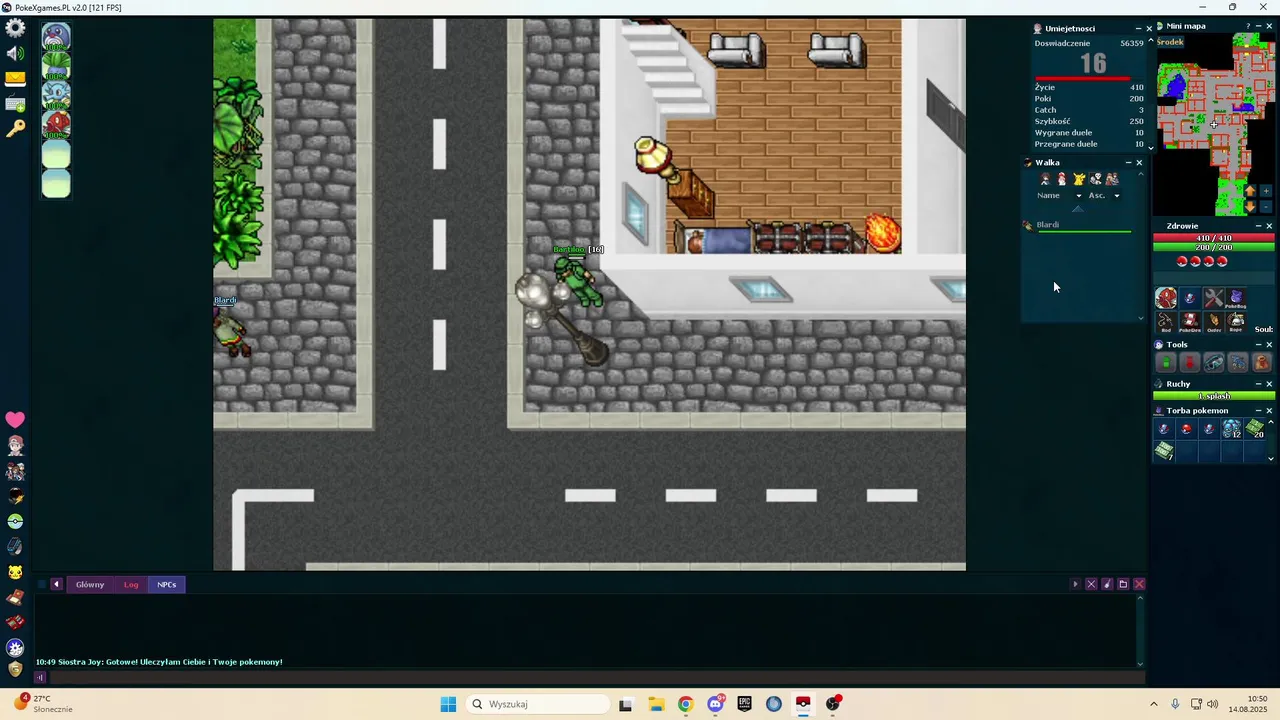Screen dimensions: 1280x720
Task: Click the red health bar 410/410
Action: coord(1214,238)
